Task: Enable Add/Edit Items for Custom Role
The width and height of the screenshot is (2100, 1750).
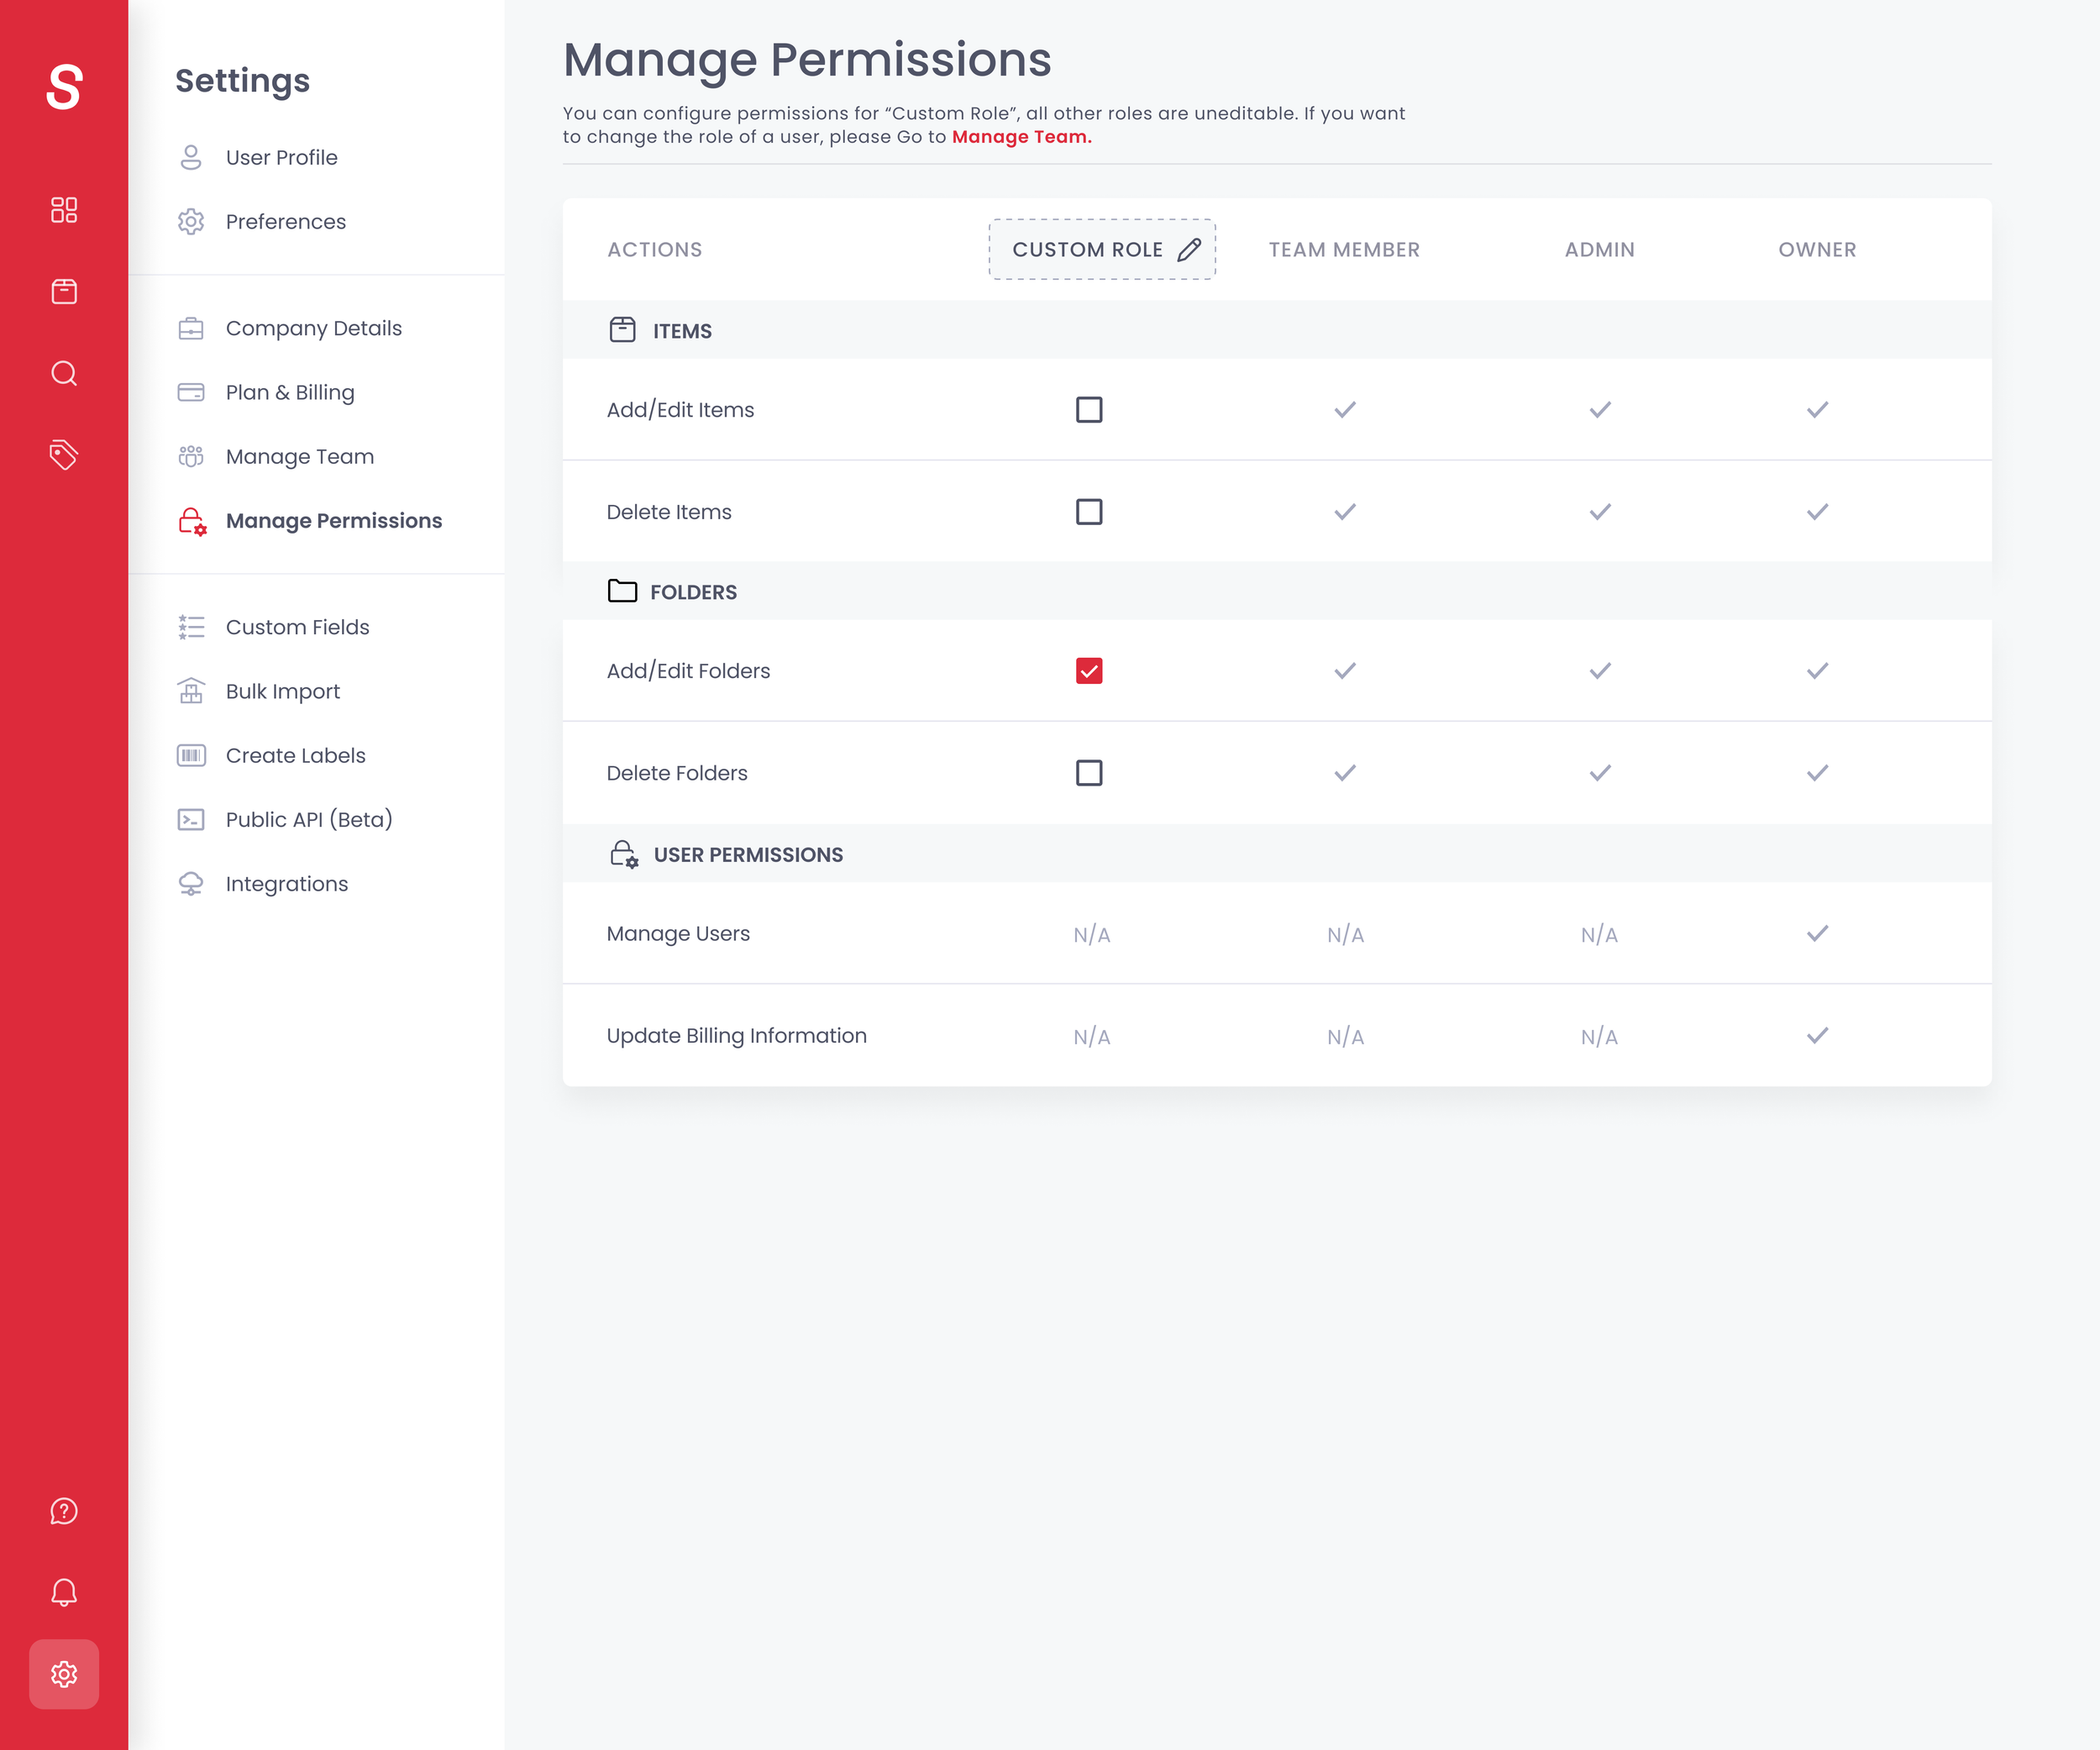Action: click(x=1089, y=410)
